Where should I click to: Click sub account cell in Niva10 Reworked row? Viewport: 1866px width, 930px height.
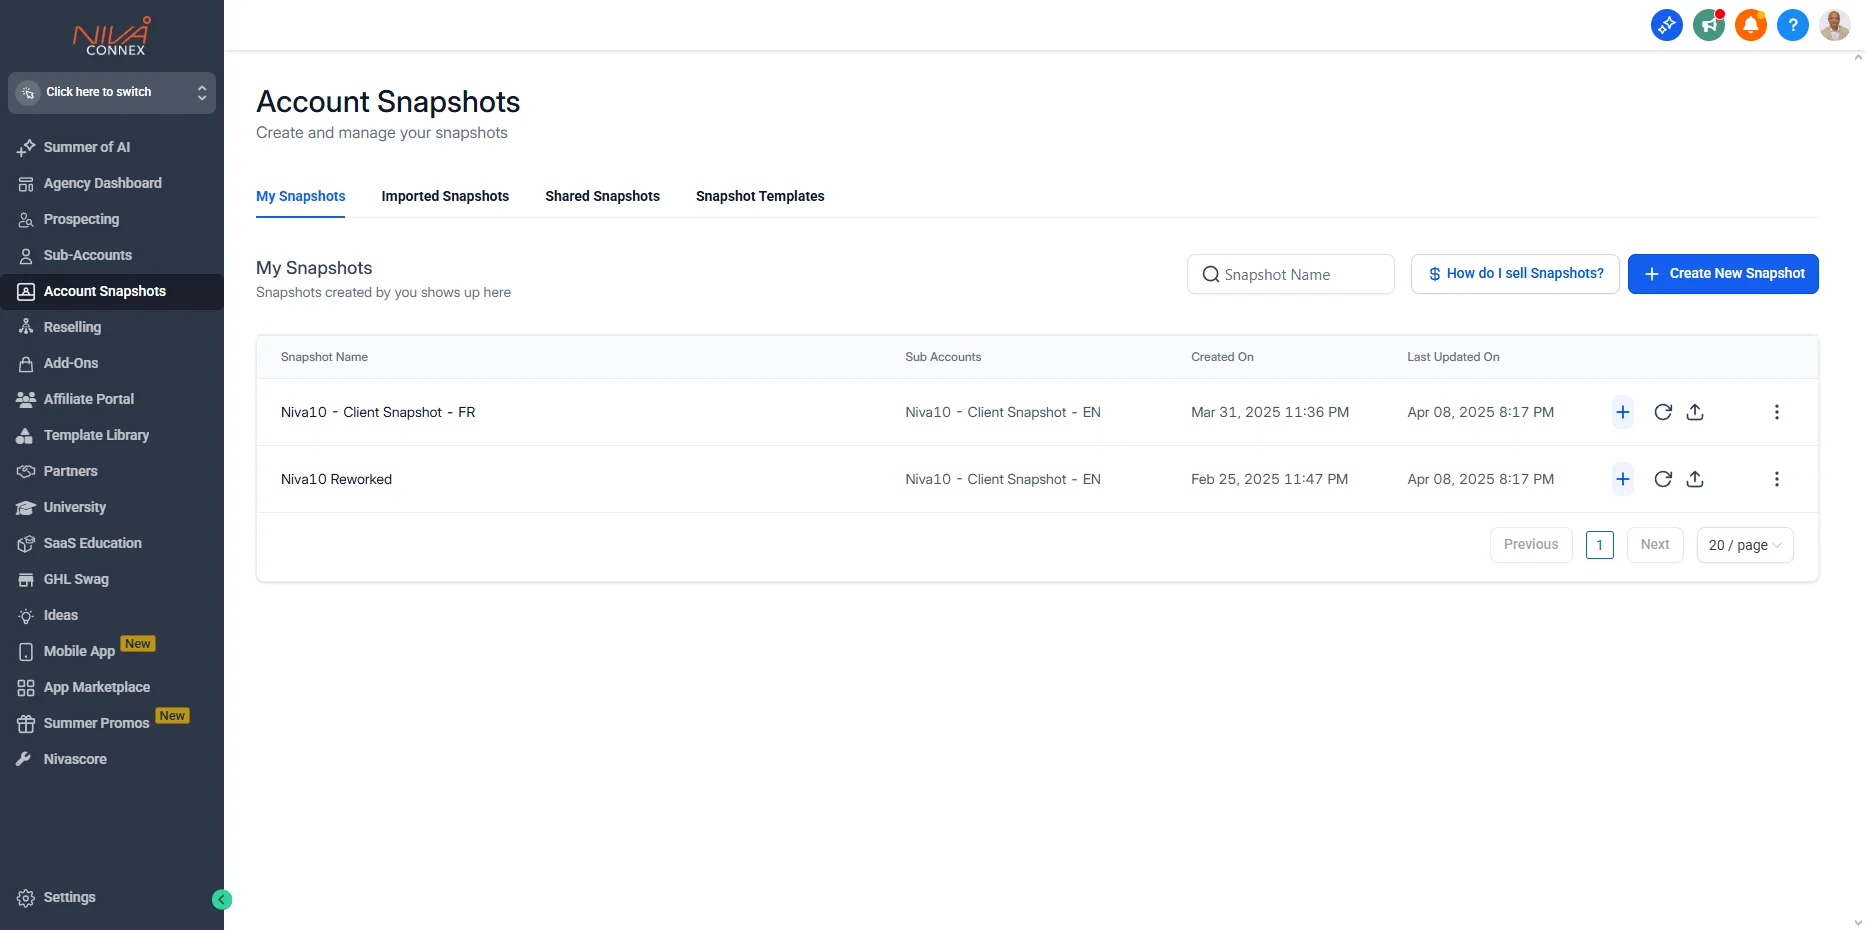click(1003, 479)
